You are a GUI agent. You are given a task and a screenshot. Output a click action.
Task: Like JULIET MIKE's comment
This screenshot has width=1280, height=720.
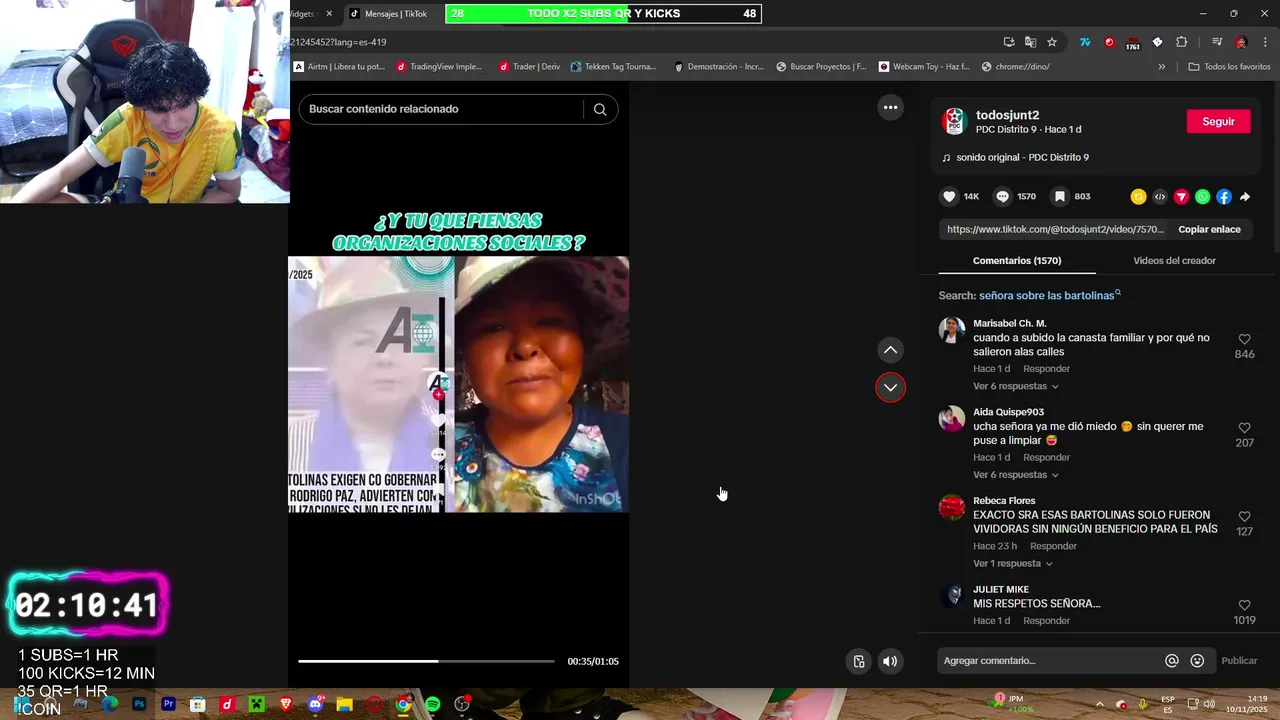tap(1244, 606)
